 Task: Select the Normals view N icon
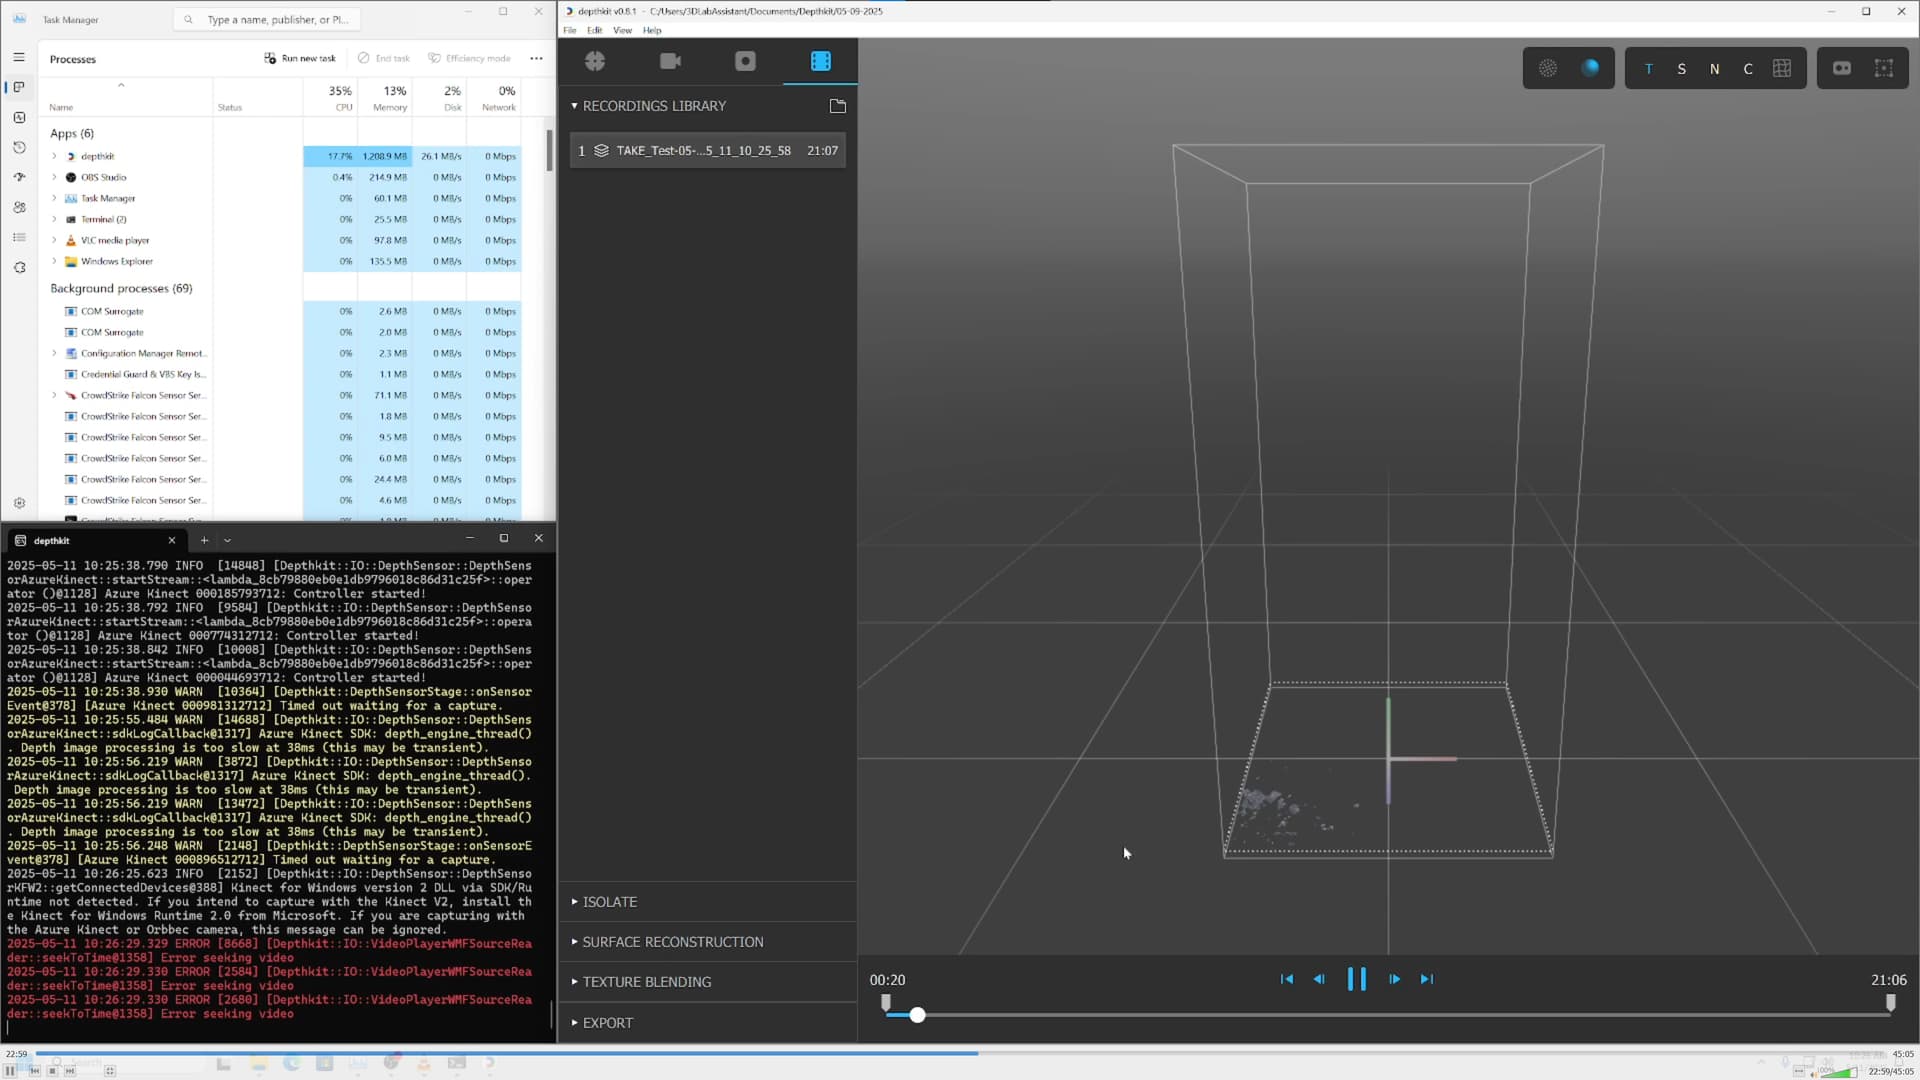point(1714,68)
